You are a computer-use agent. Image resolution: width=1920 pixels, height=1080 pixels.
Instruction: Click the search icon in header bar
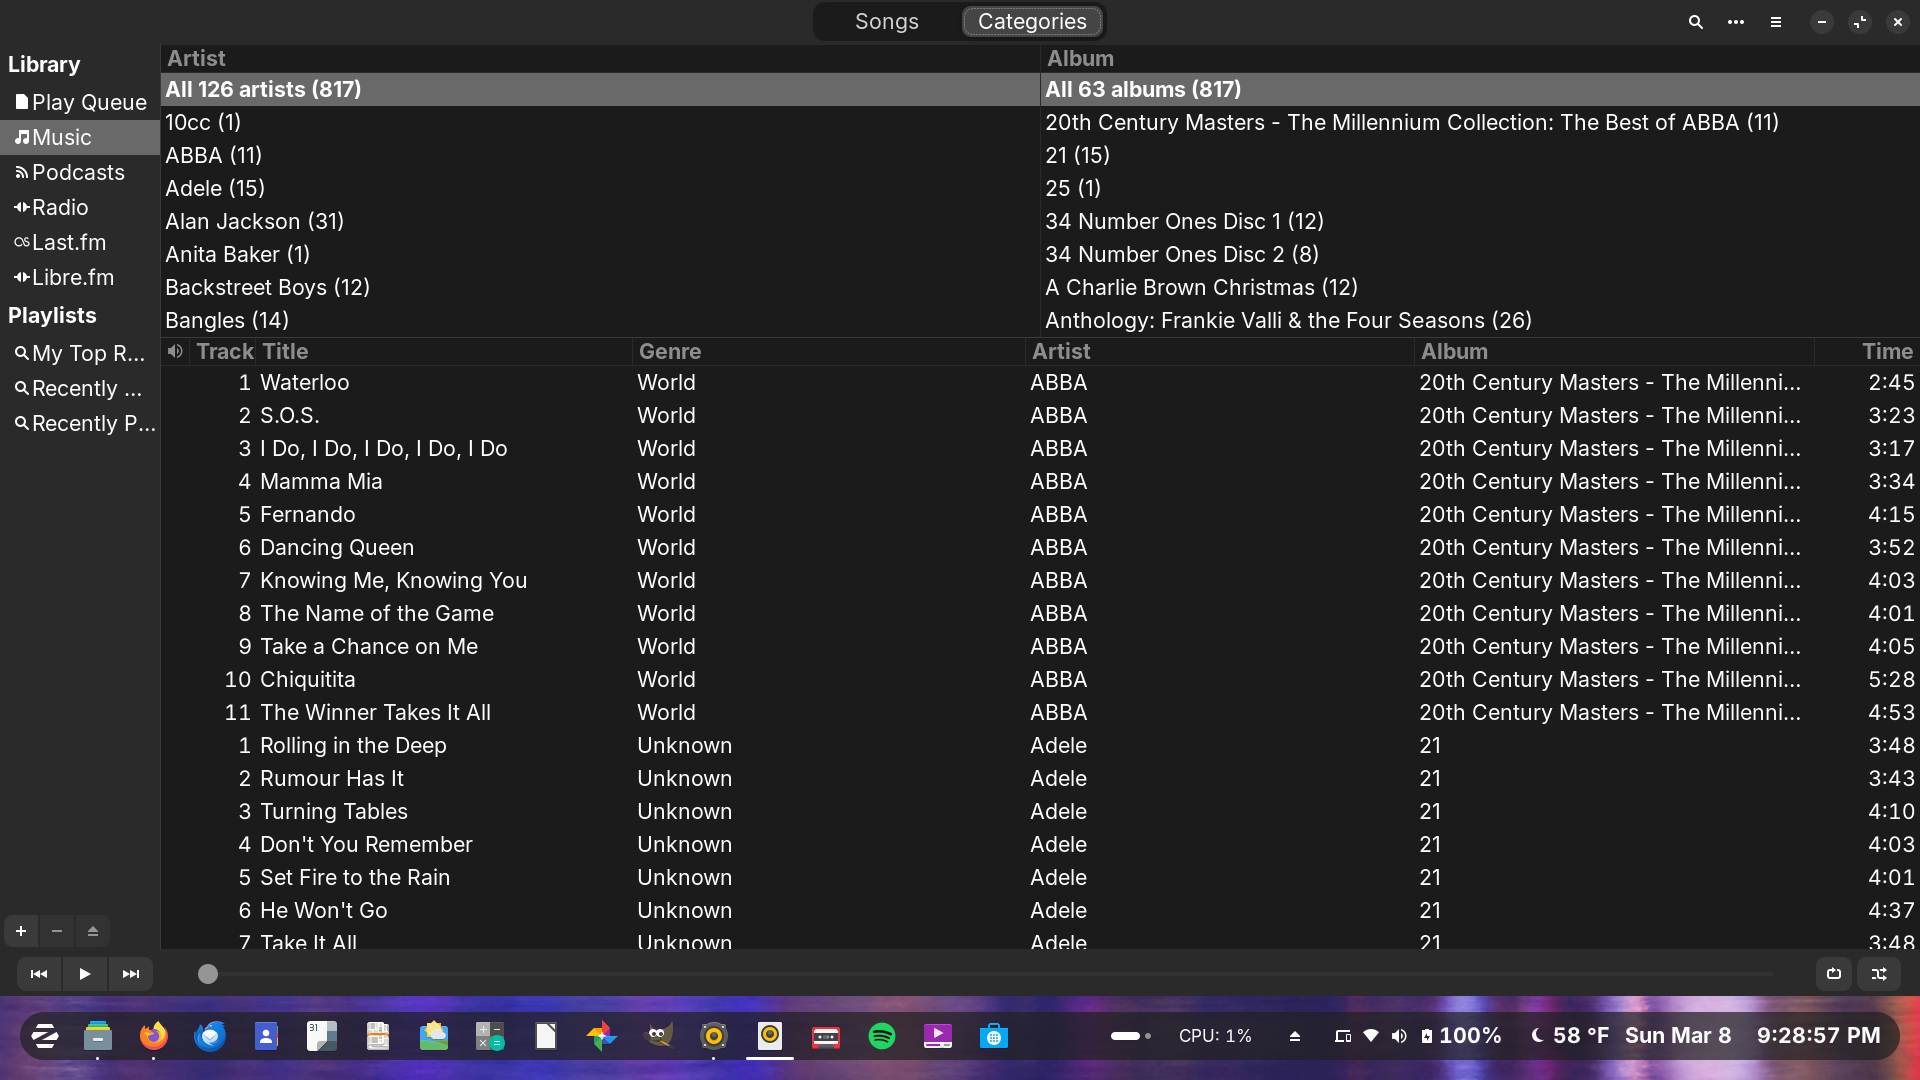tap(1695, 22)
